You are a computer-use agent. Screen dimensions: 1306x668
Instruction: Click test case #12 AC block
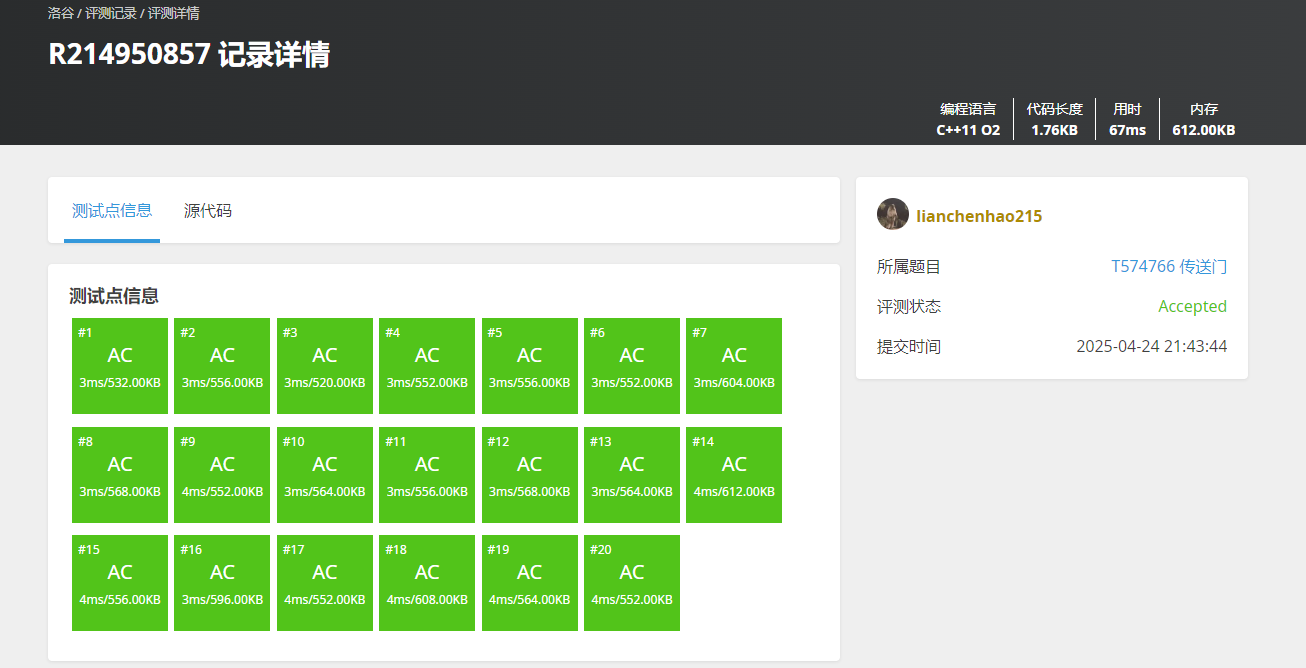pos(529,475)
